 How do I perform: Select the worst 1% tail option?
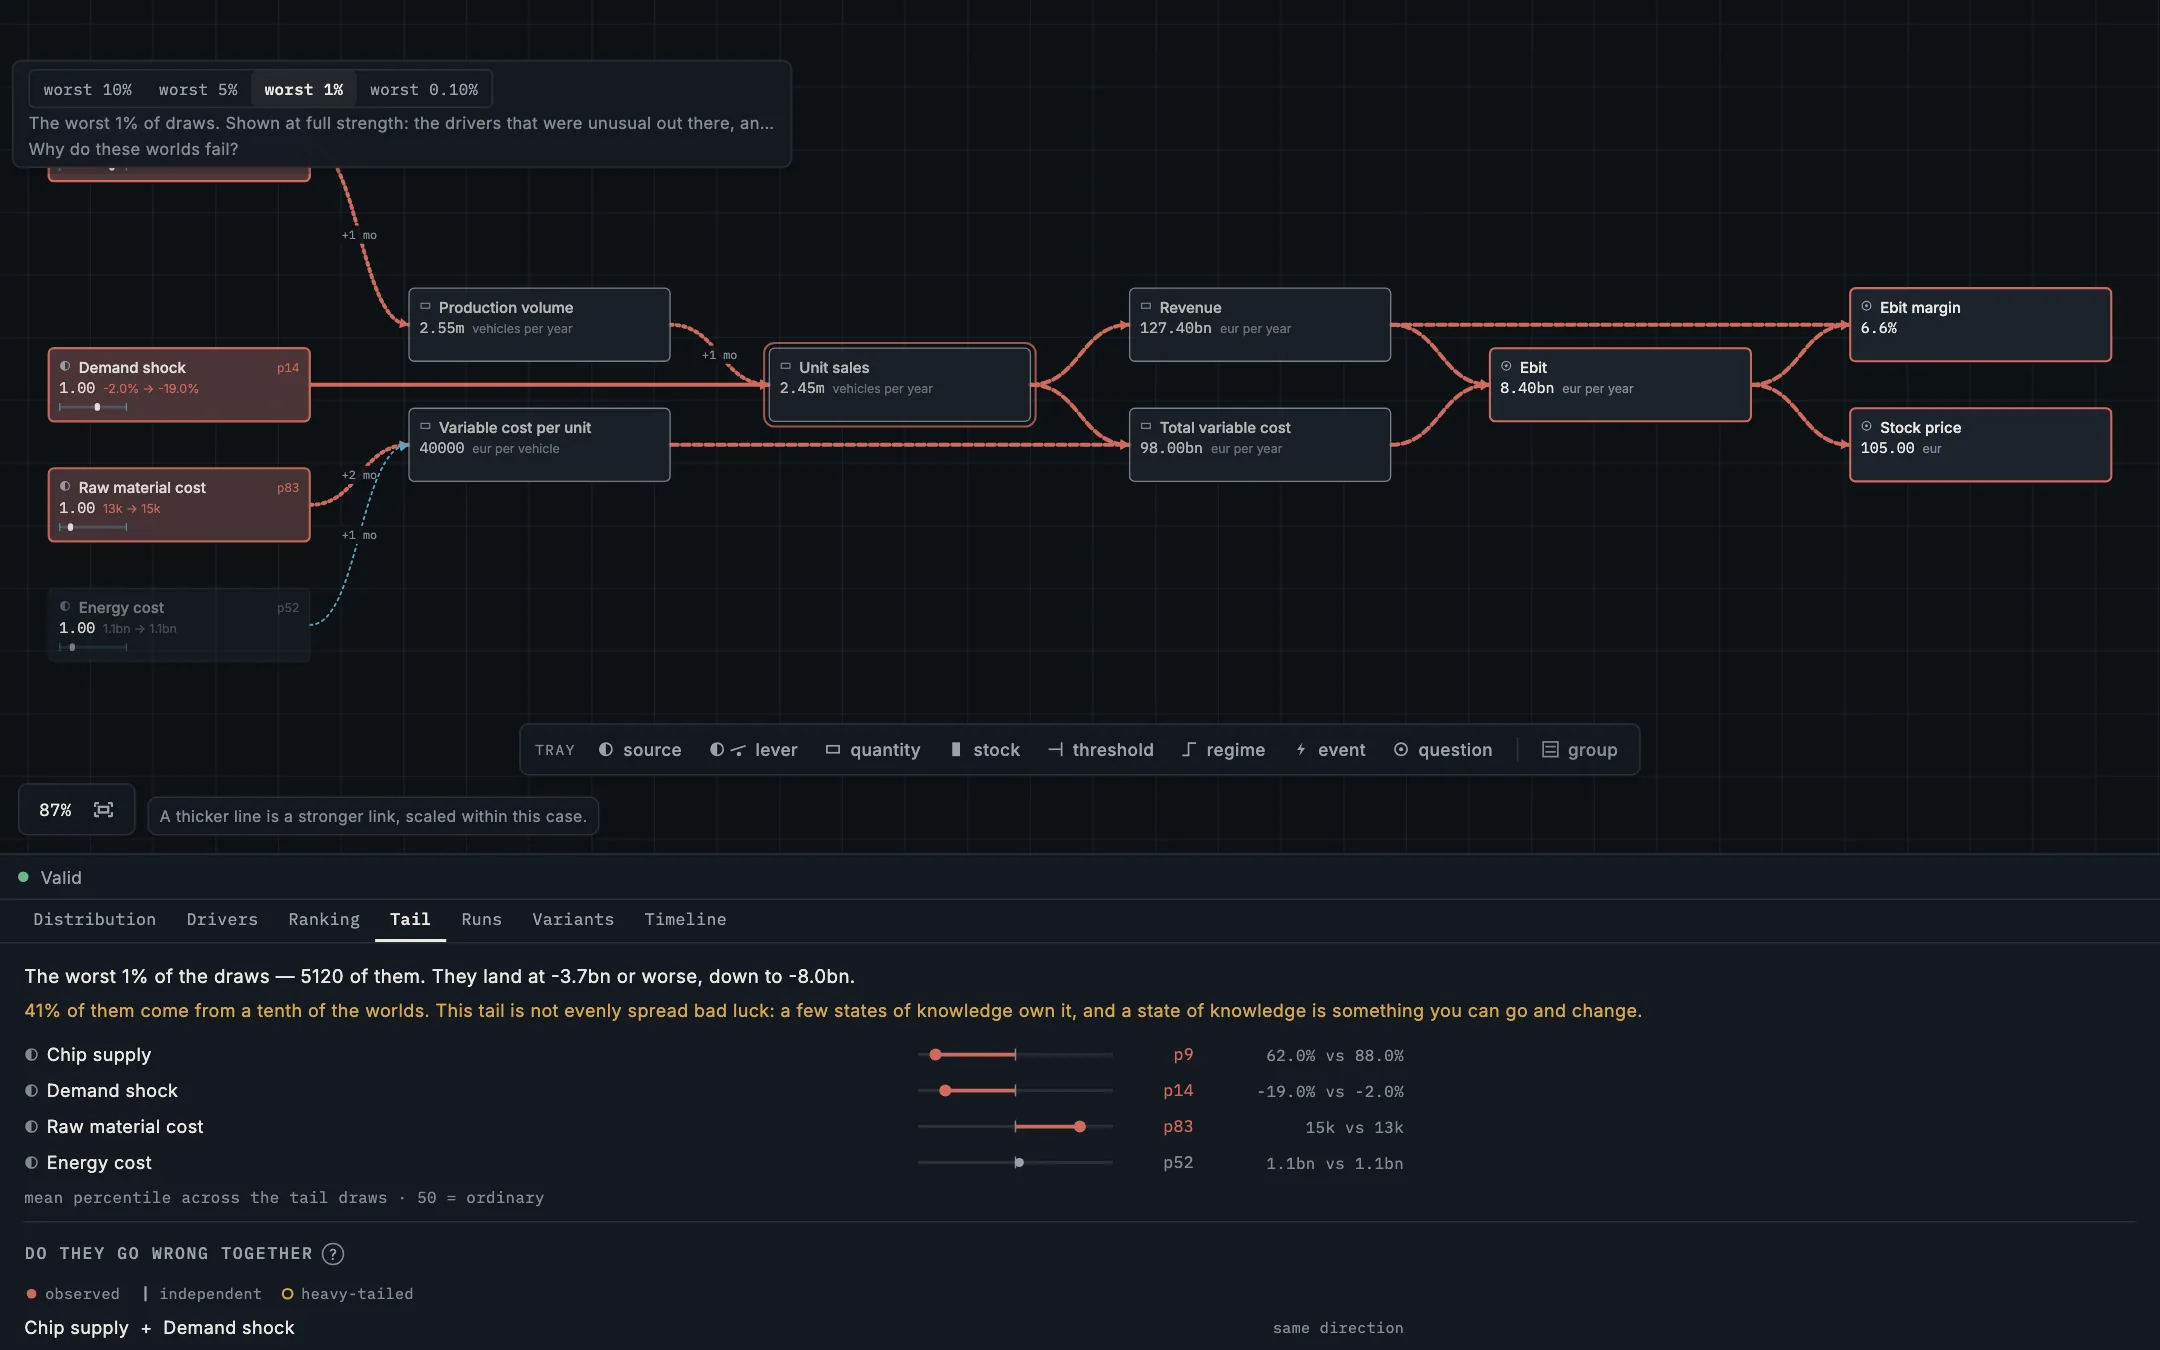pyautogui.click(x=304, y=90)
